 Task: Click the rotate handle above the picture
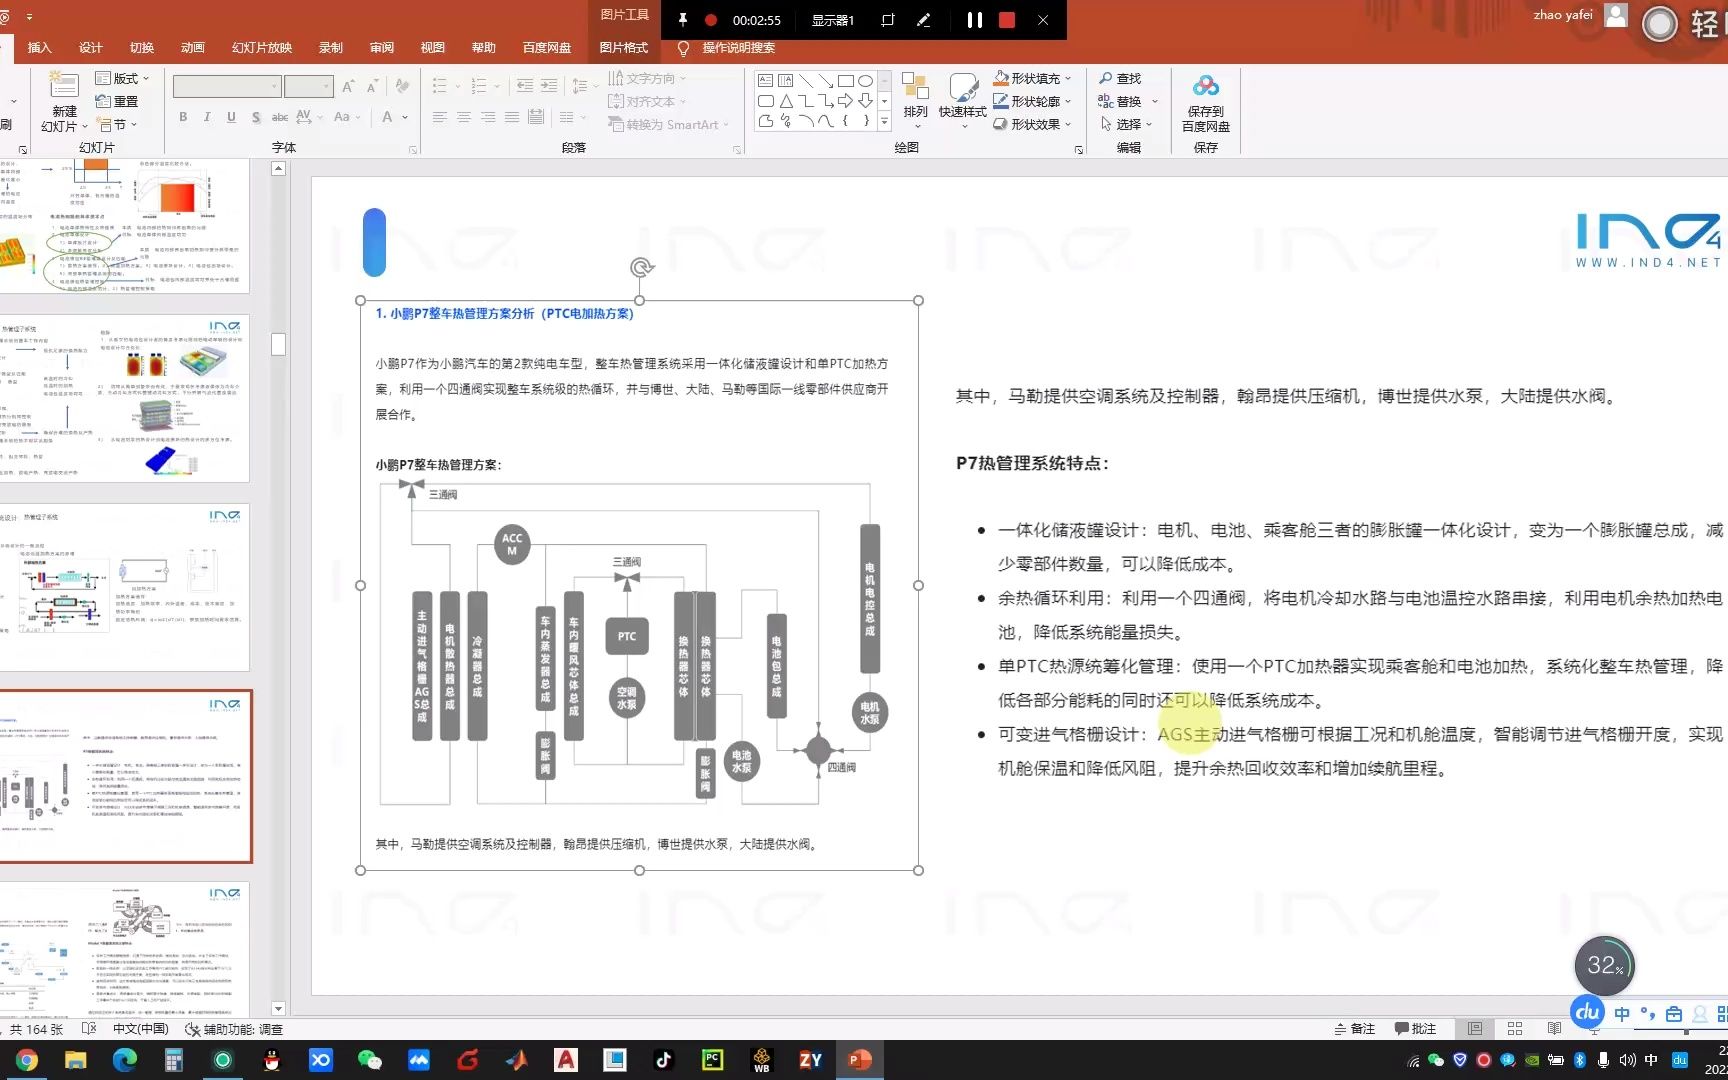point(642,267)
